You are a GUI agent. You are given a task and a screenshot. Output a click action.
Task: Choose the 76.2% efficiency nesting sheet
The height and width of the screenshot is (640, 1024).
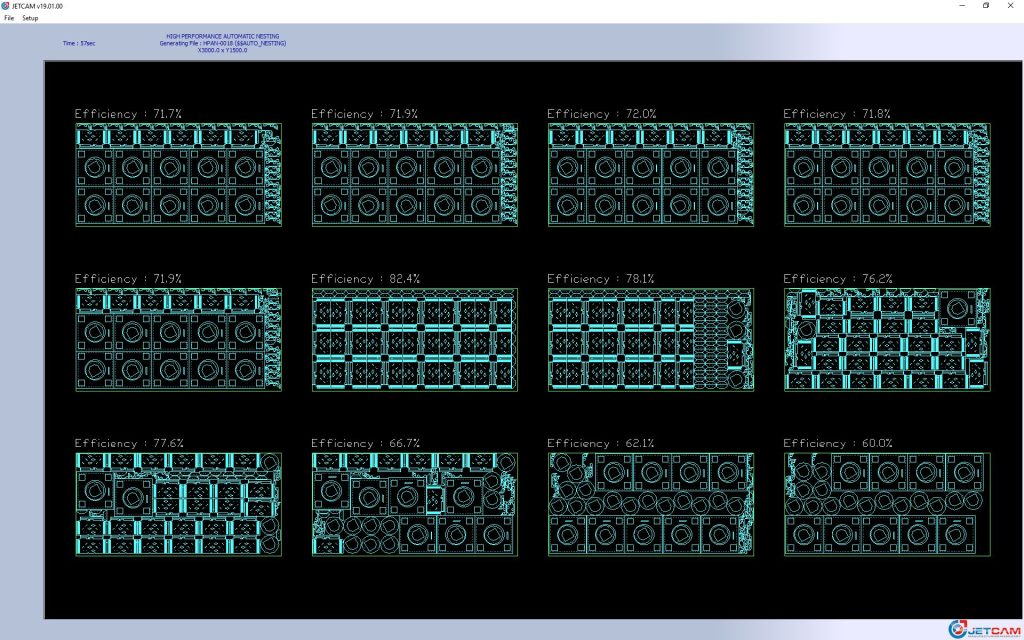886,339
